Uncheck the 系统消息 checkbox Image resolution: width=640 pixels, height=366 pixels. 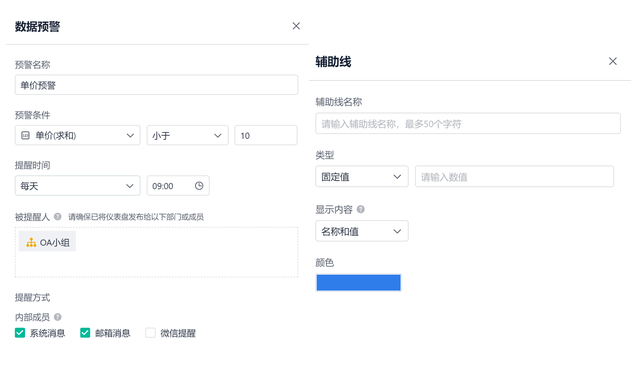coord(20,333)
